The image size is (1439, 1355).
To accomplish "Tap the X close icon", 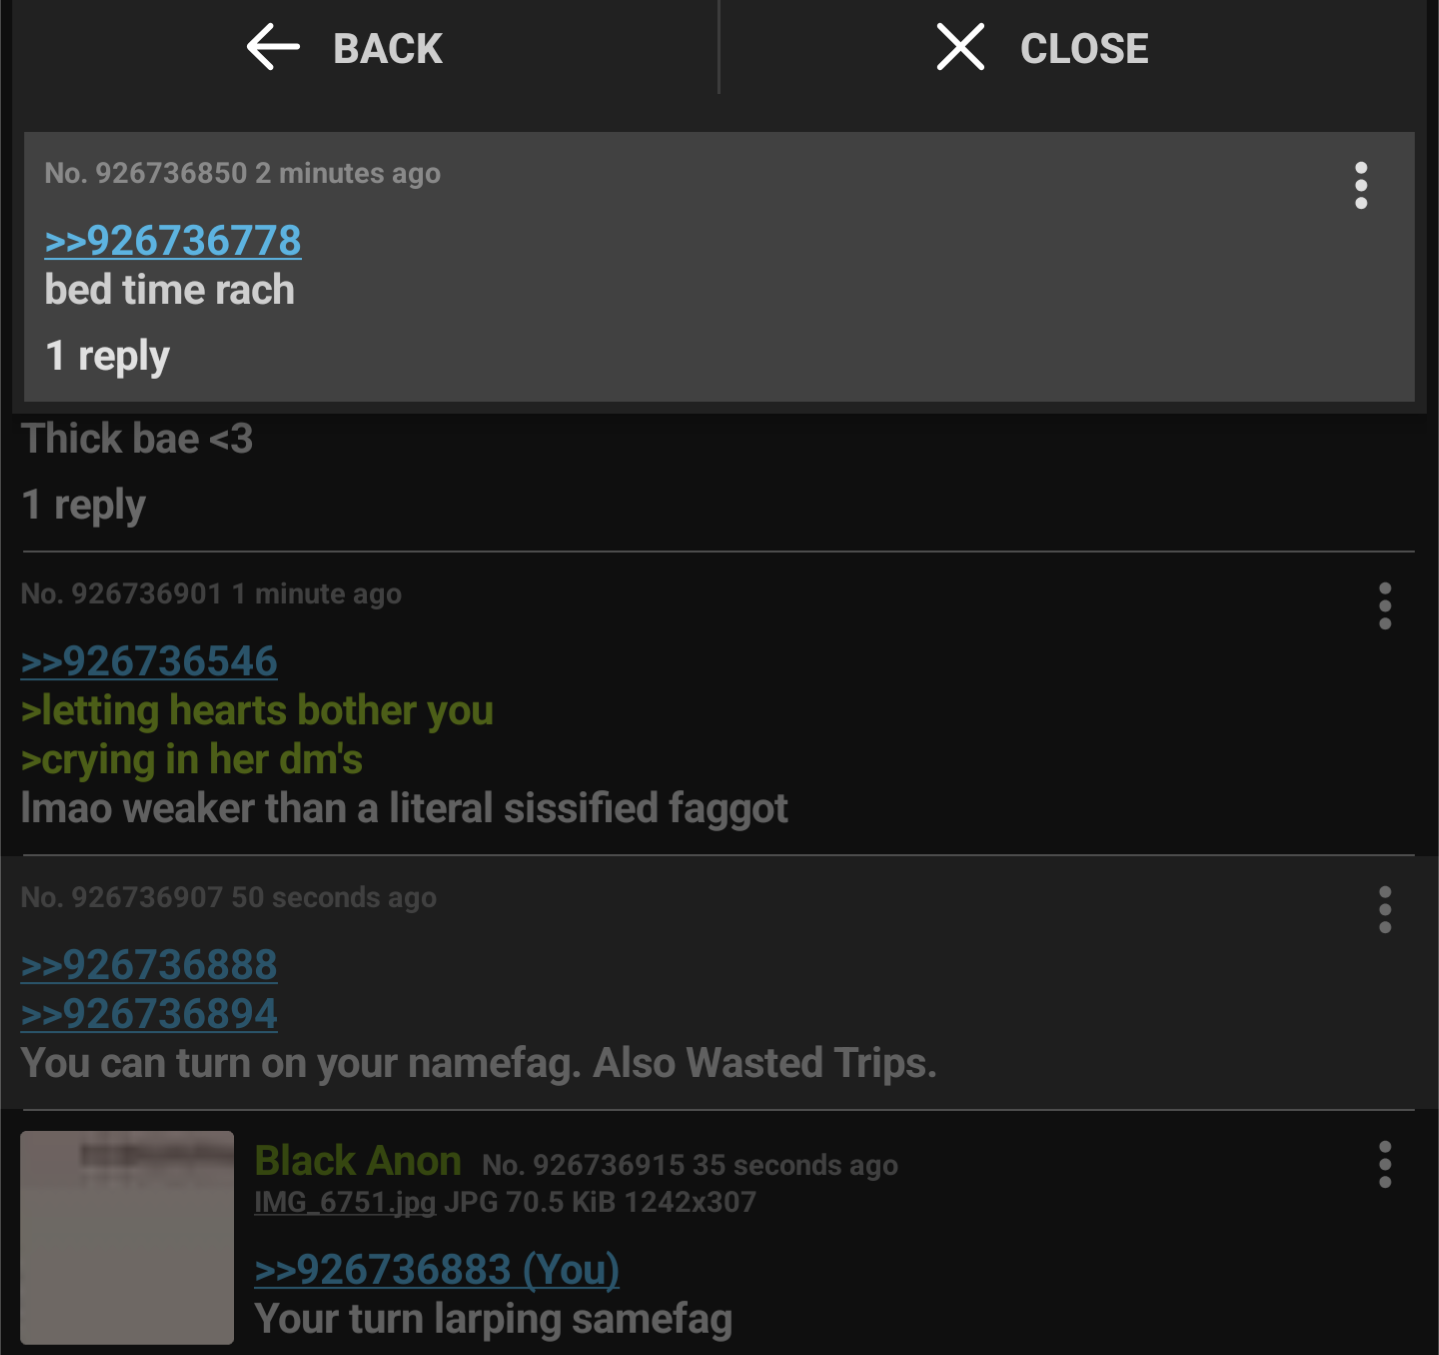I will (960, 47).
